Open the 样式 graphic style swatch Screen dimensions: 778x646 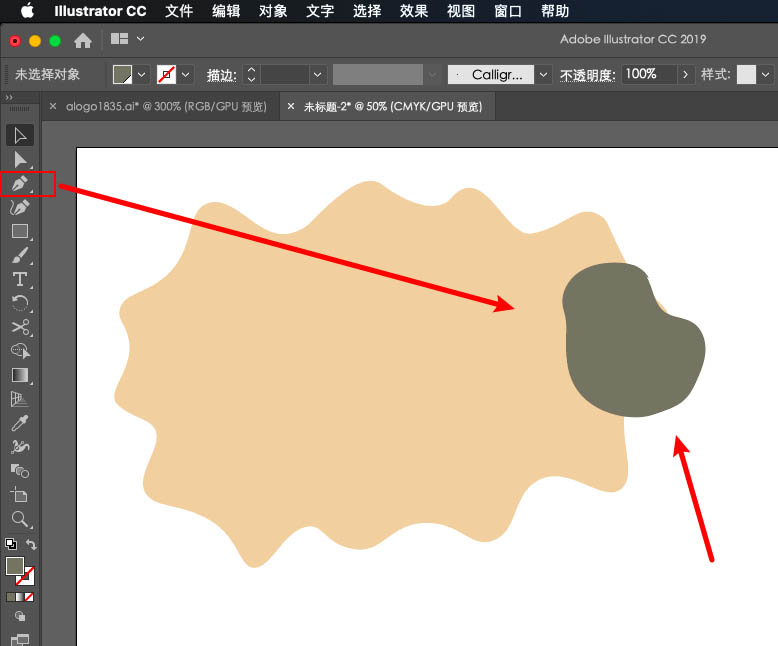tap(746, 75)
